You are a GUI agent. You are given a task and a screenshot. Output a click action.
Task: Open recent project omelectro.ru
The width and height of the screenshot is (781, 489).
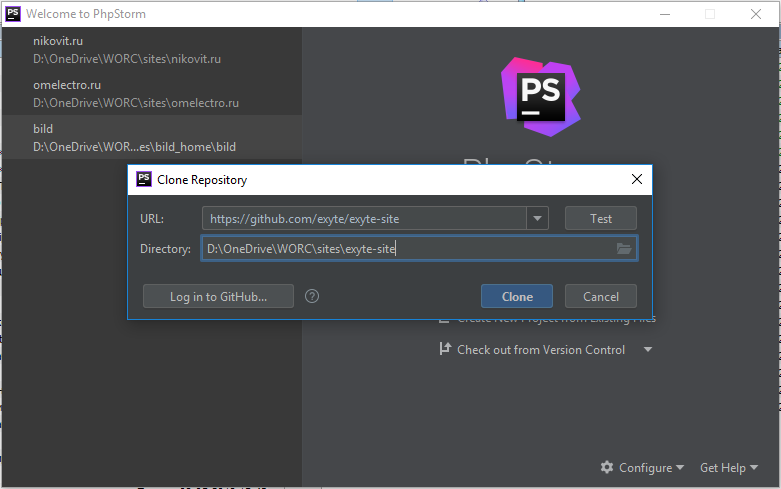[x=151, y=93]
